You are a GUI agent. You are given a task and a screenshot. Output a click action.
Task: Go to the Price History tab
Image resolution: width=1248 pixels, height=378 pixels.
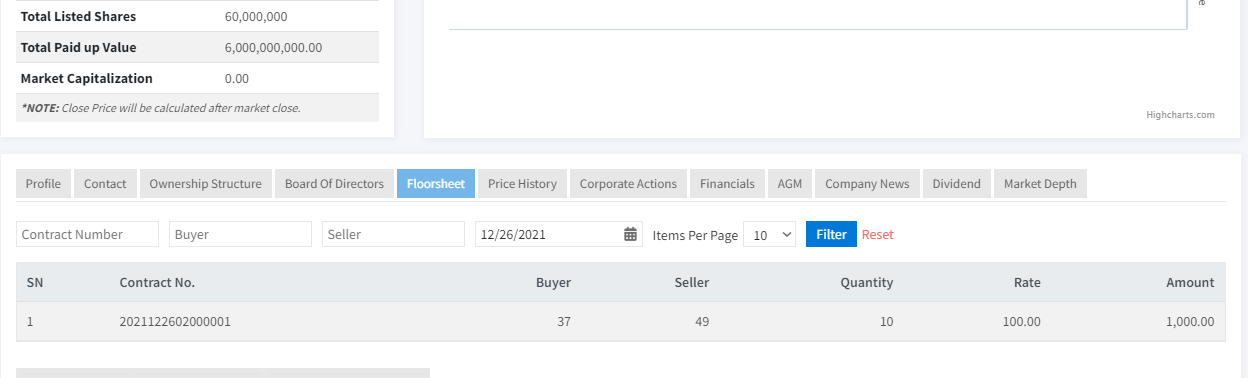tap(522, 184)
